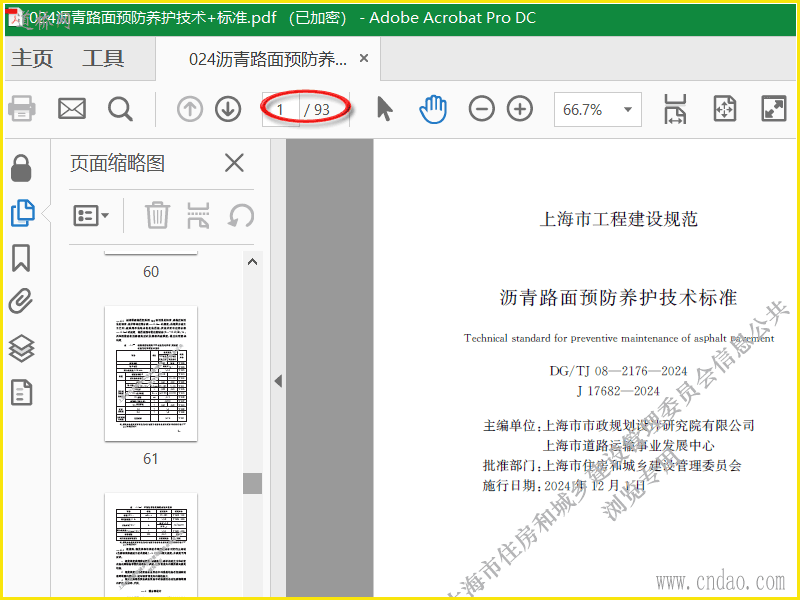Open the find text magnifier
The image size is (800, 600).
pyautogui.click(x=120, y=109)
